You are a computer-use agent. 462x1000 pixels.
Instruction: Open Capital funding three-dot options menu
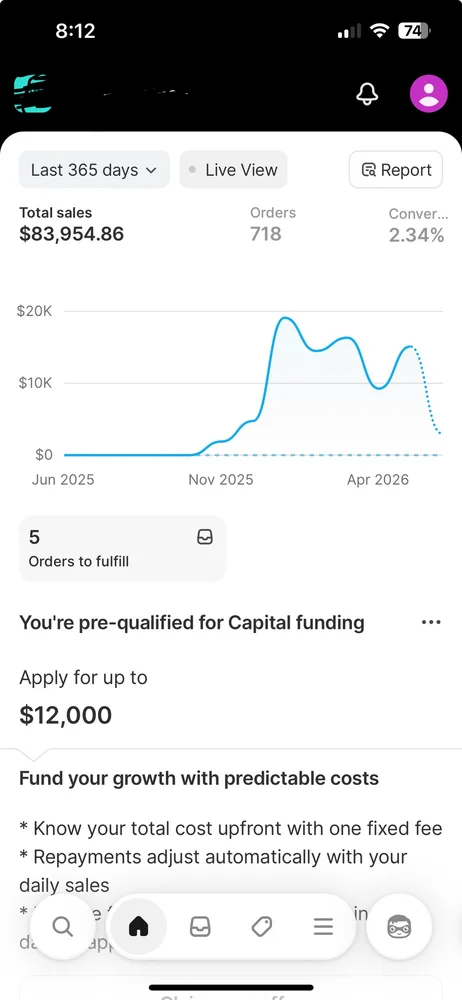click(431, 622)
